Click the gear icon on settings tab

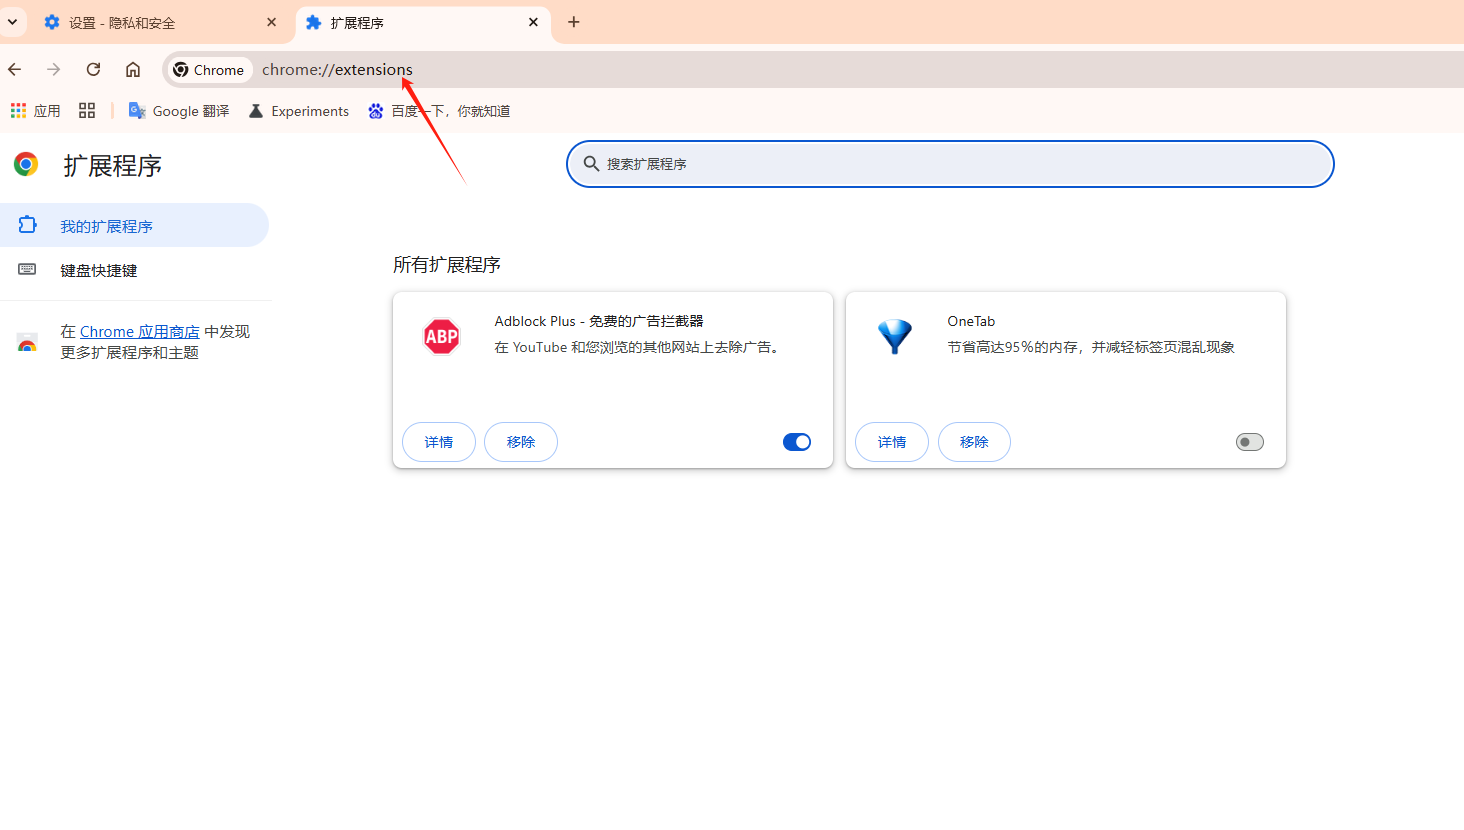(52, 22)
